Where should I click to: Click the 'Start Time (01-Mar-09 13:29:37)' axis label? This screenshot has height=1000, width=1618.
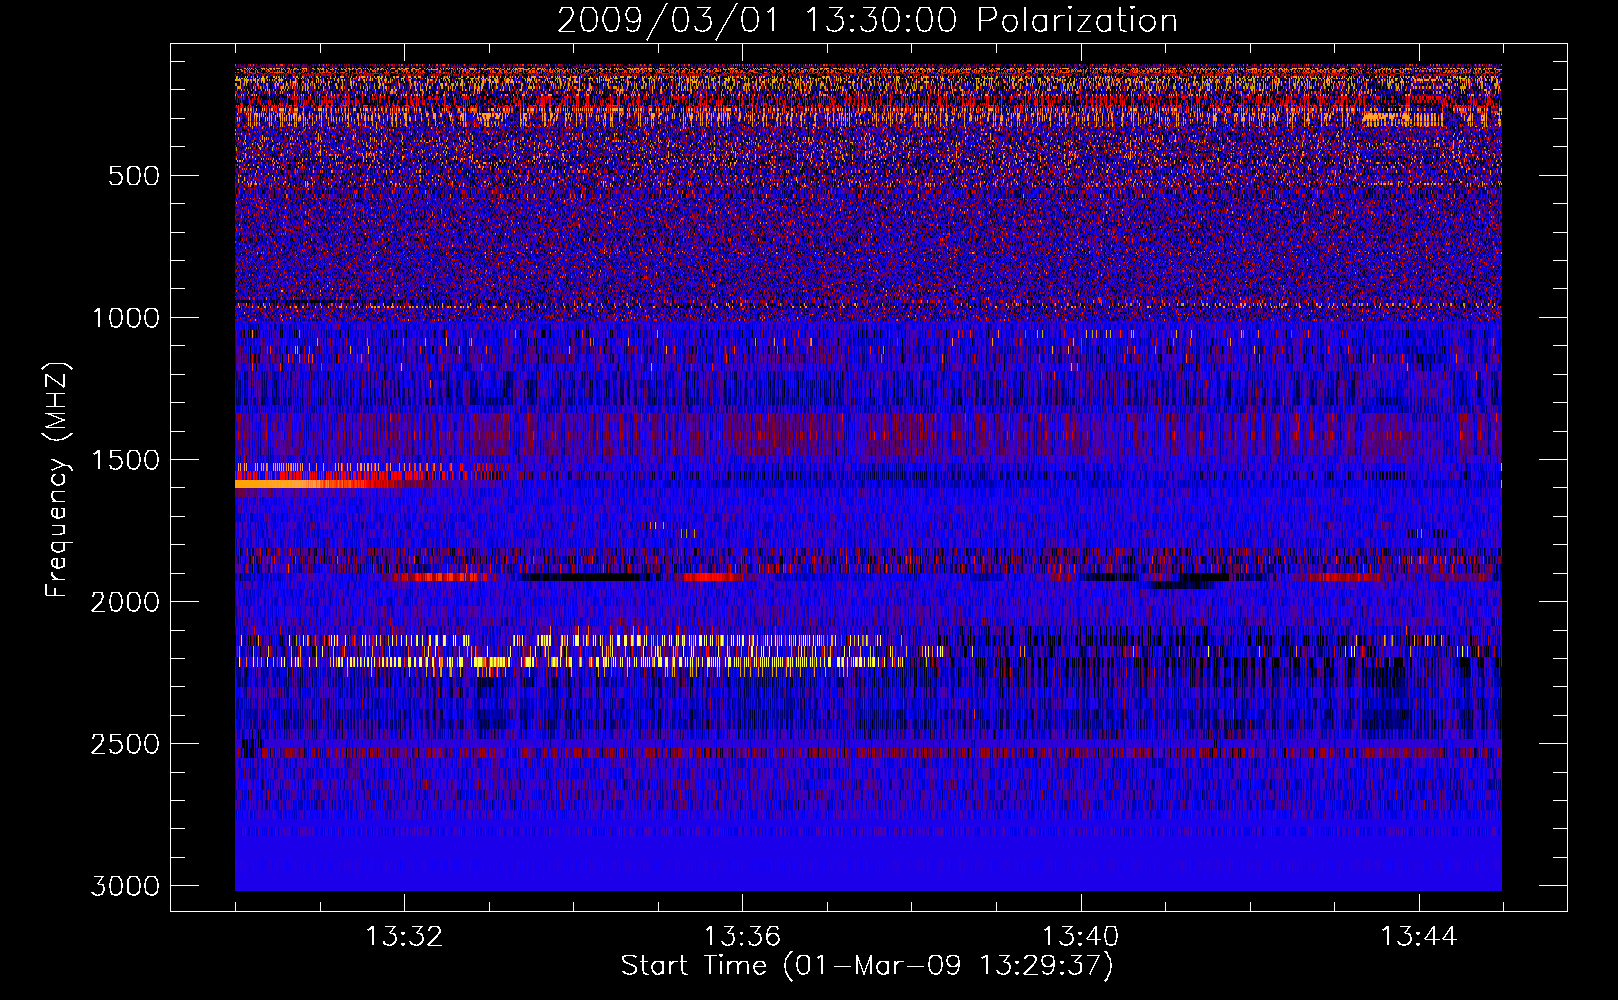(867, 966)
